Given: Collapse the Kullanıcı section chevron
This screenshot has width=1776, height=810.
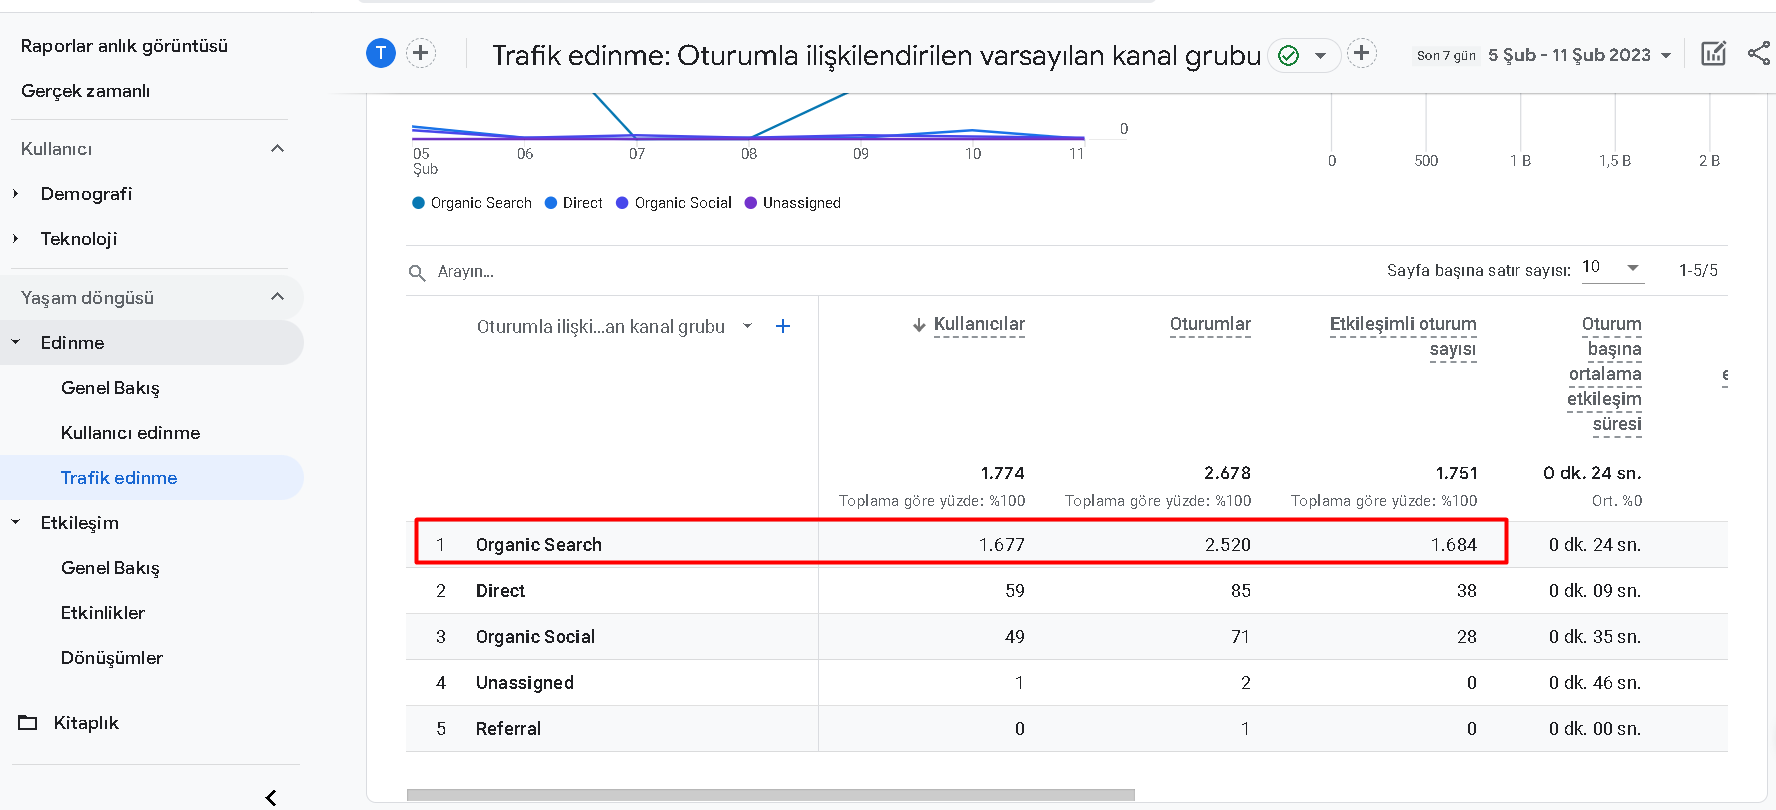Looking at the screenshot, I should [x=278, y=148].
